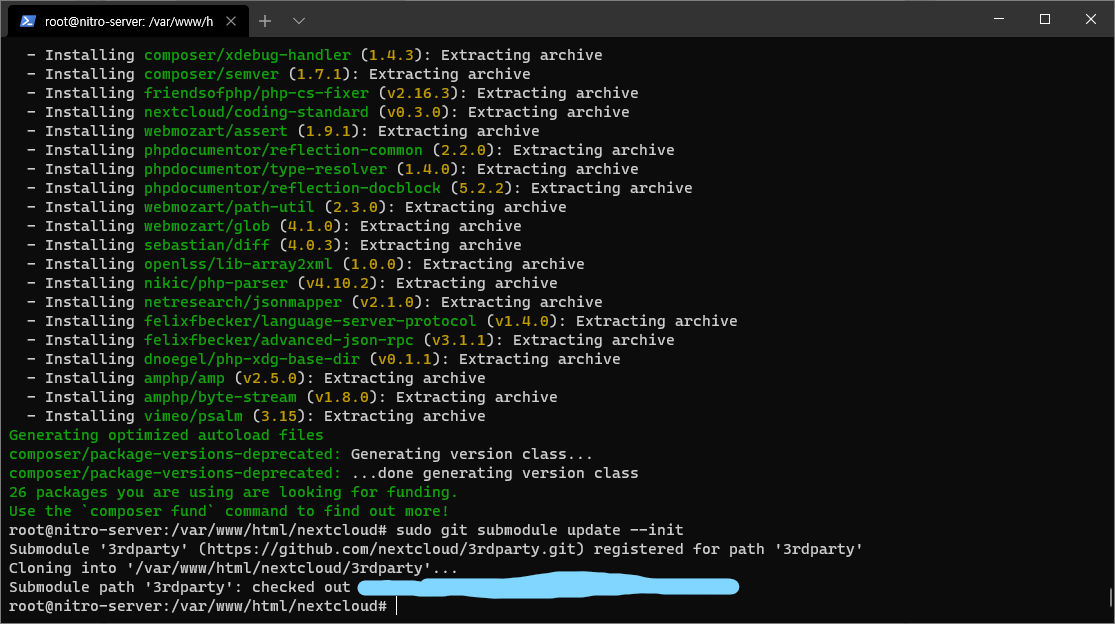Open the new-tab profile dropdown
The height and width of the screenshot is (624, 1115).
(299, 21)
